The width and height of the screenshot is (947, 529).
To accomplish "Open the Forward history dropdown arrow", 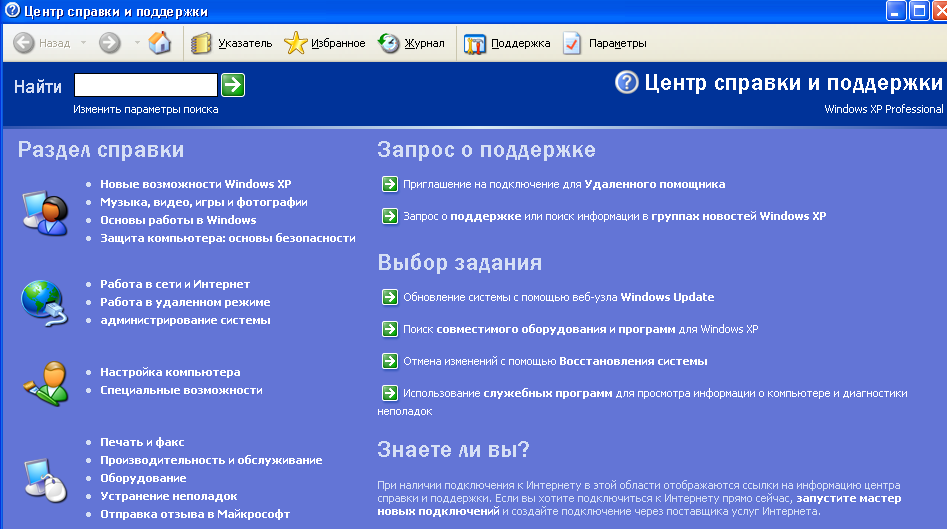I will click(x=137, y=43).
